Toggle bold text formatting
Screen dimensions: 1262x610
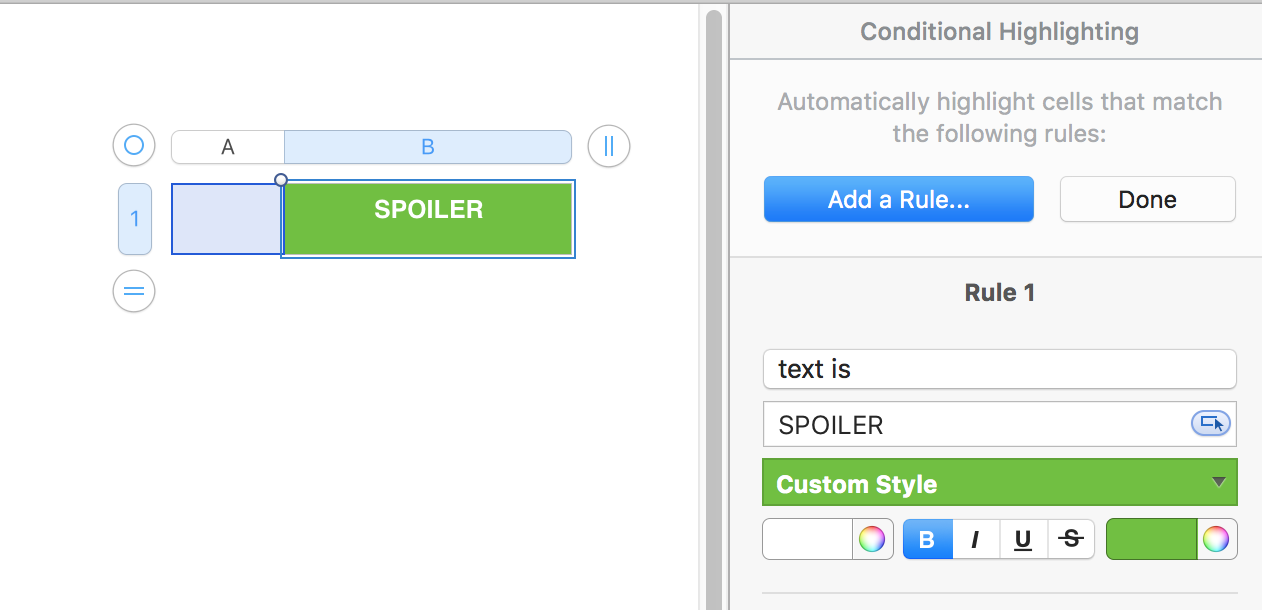click(927, 540)
